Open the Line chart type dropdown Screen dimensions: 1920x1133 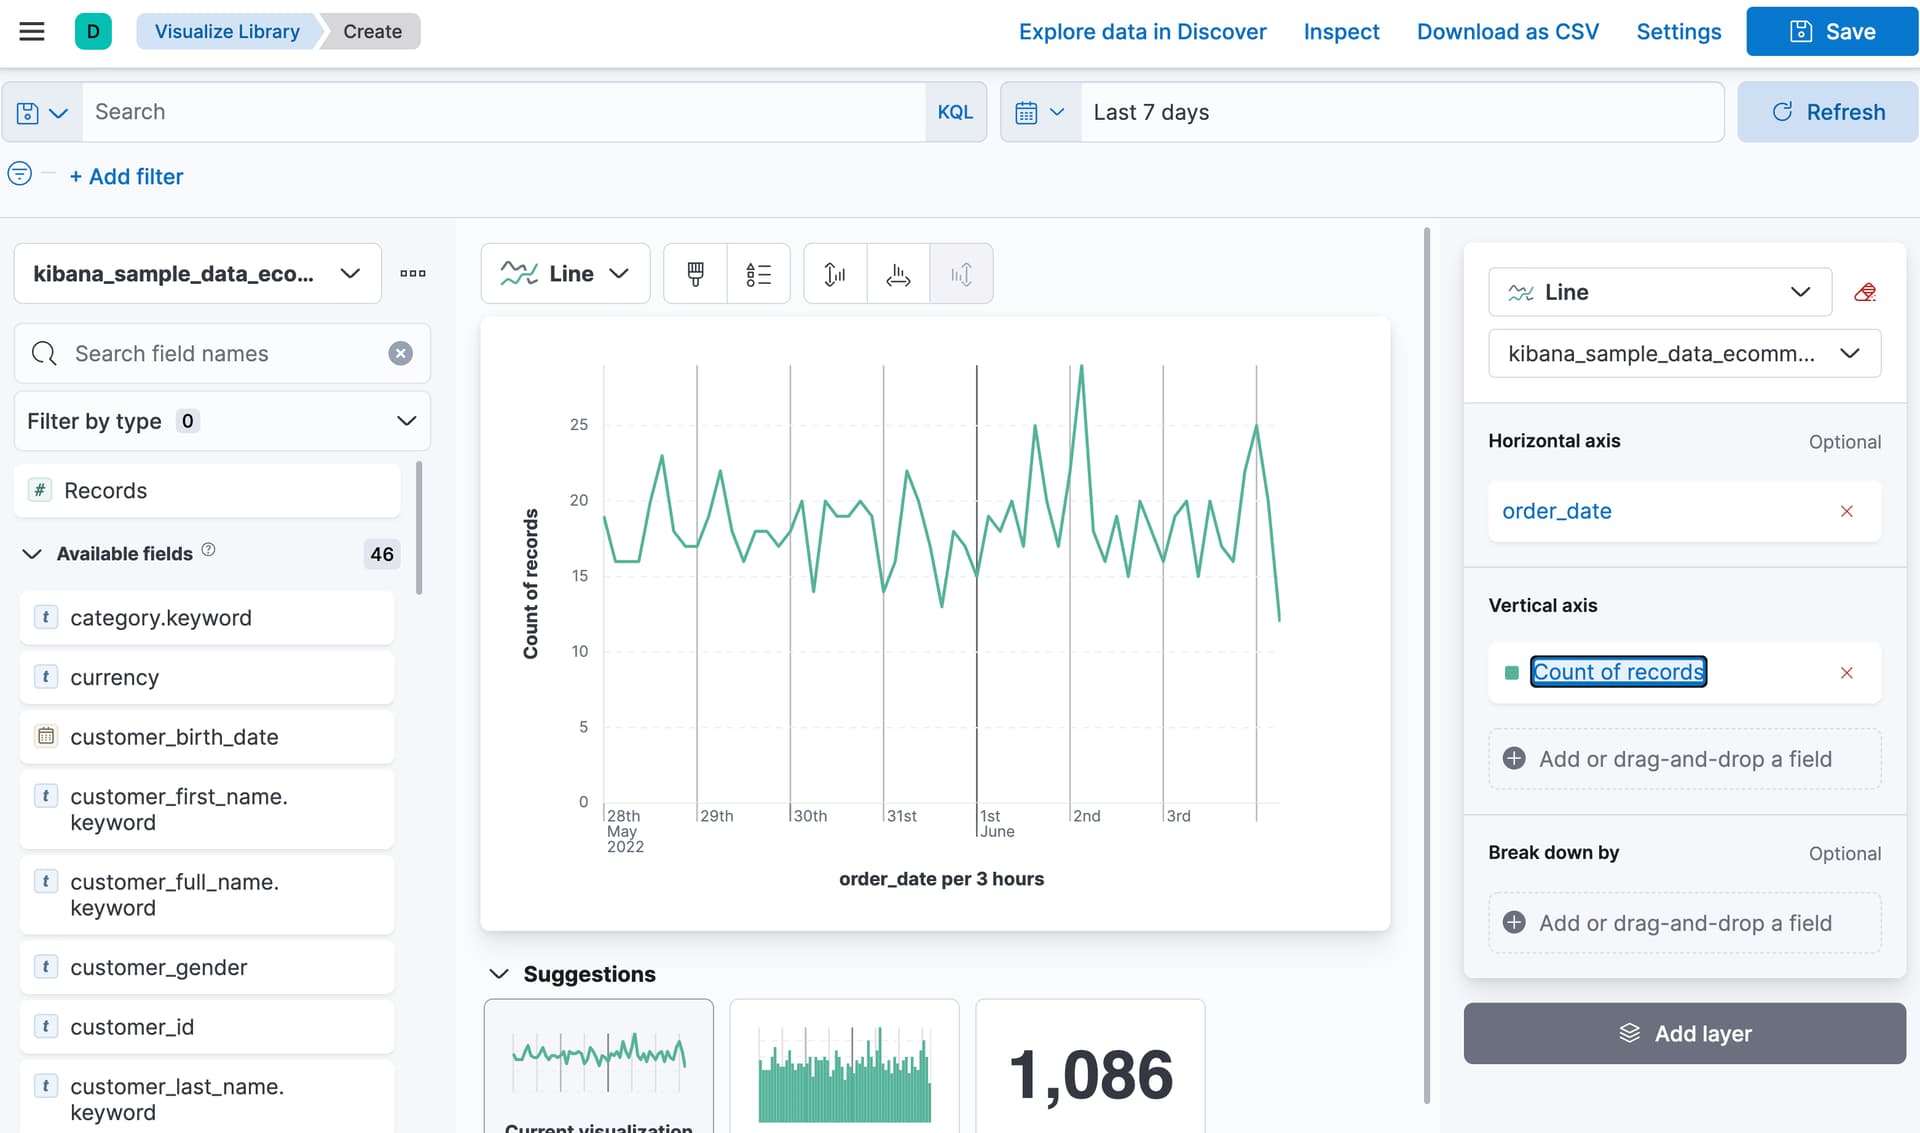click(565, 273)
